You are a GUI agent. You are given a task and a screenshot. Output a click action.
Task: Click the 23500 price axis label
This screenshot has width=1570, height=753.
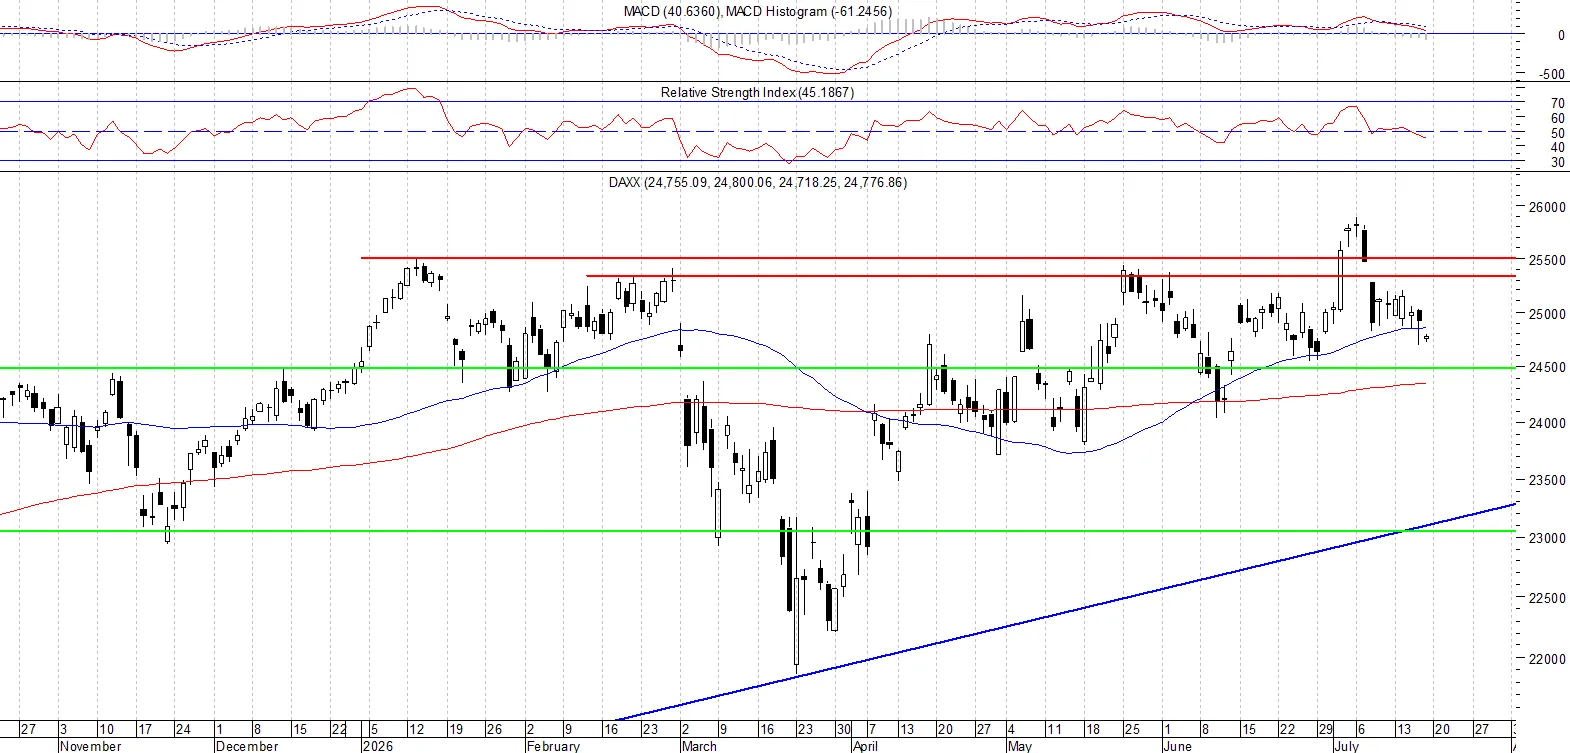(x=1546, y=480)
